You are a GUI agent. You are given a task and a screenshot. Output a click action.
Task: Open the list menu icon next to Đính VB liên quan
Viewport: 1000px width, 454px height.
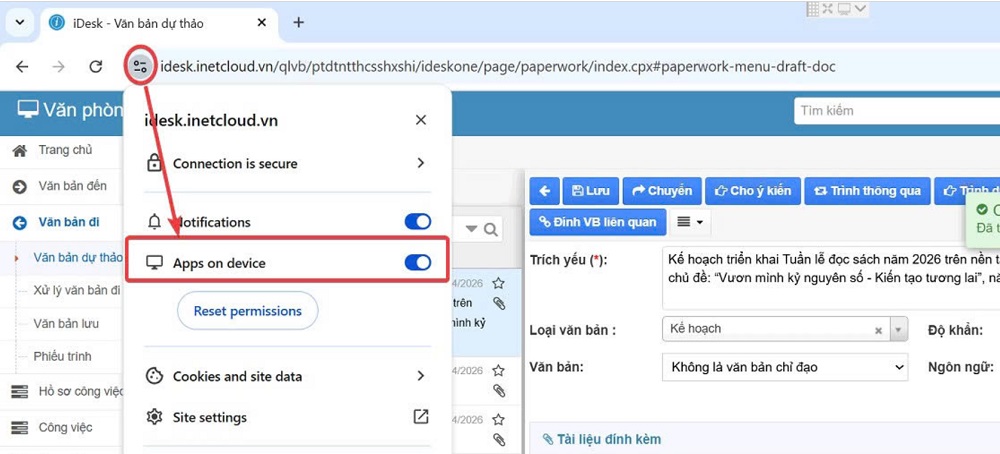(689, 221)
